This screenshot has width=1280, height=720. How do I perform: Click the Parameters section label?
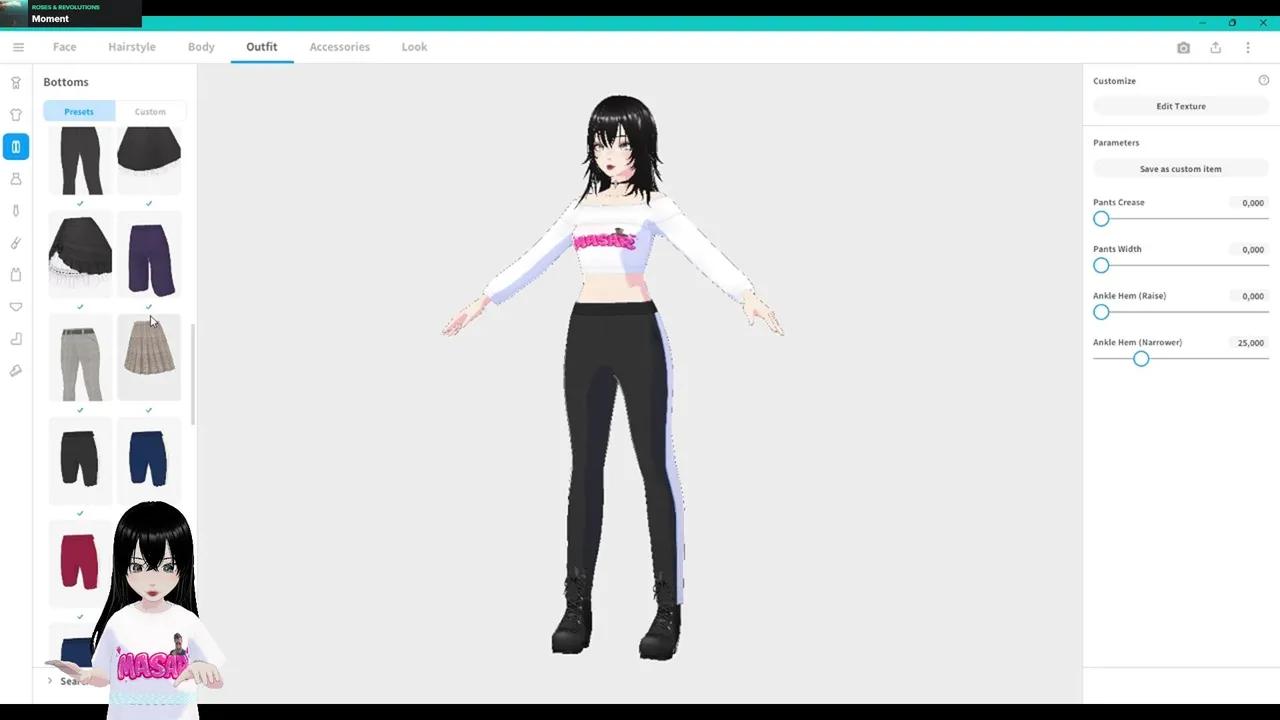[1116, 143]
